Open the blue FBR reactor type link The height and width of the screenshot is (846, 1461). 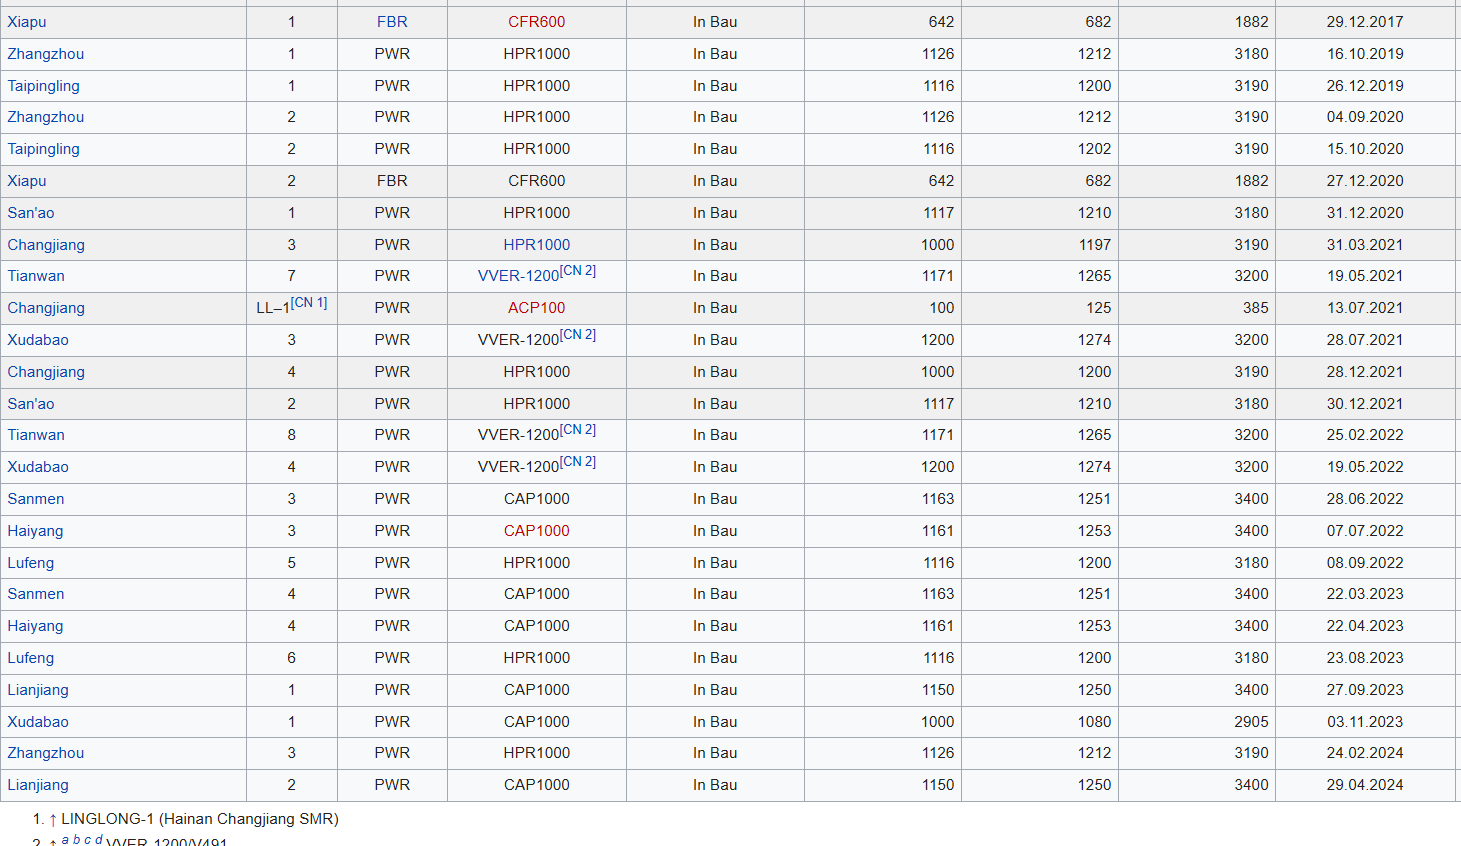[x=392, y=22]
